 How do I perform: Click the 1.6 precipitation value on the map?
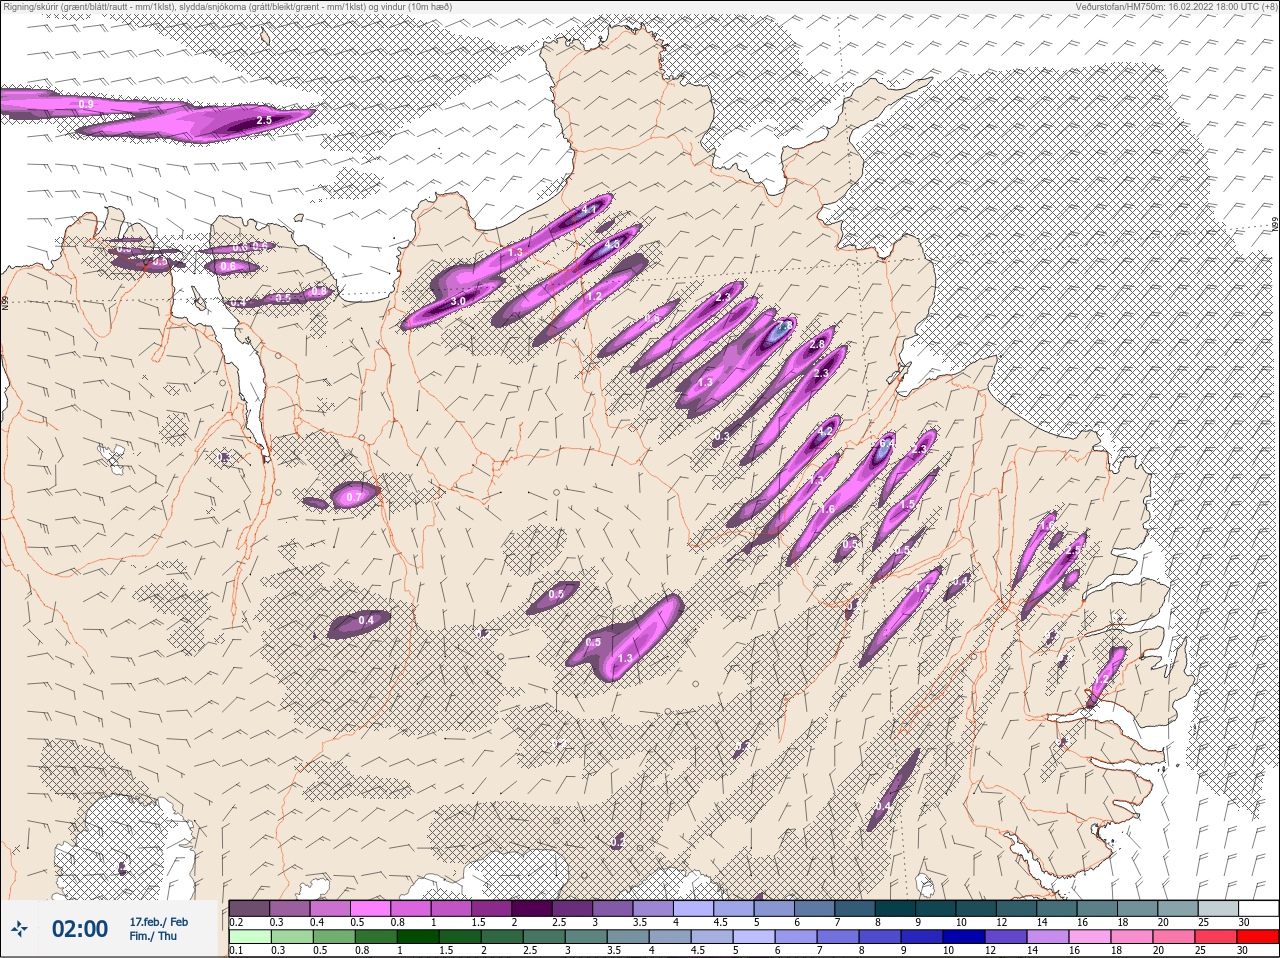[x=827, y=509]
